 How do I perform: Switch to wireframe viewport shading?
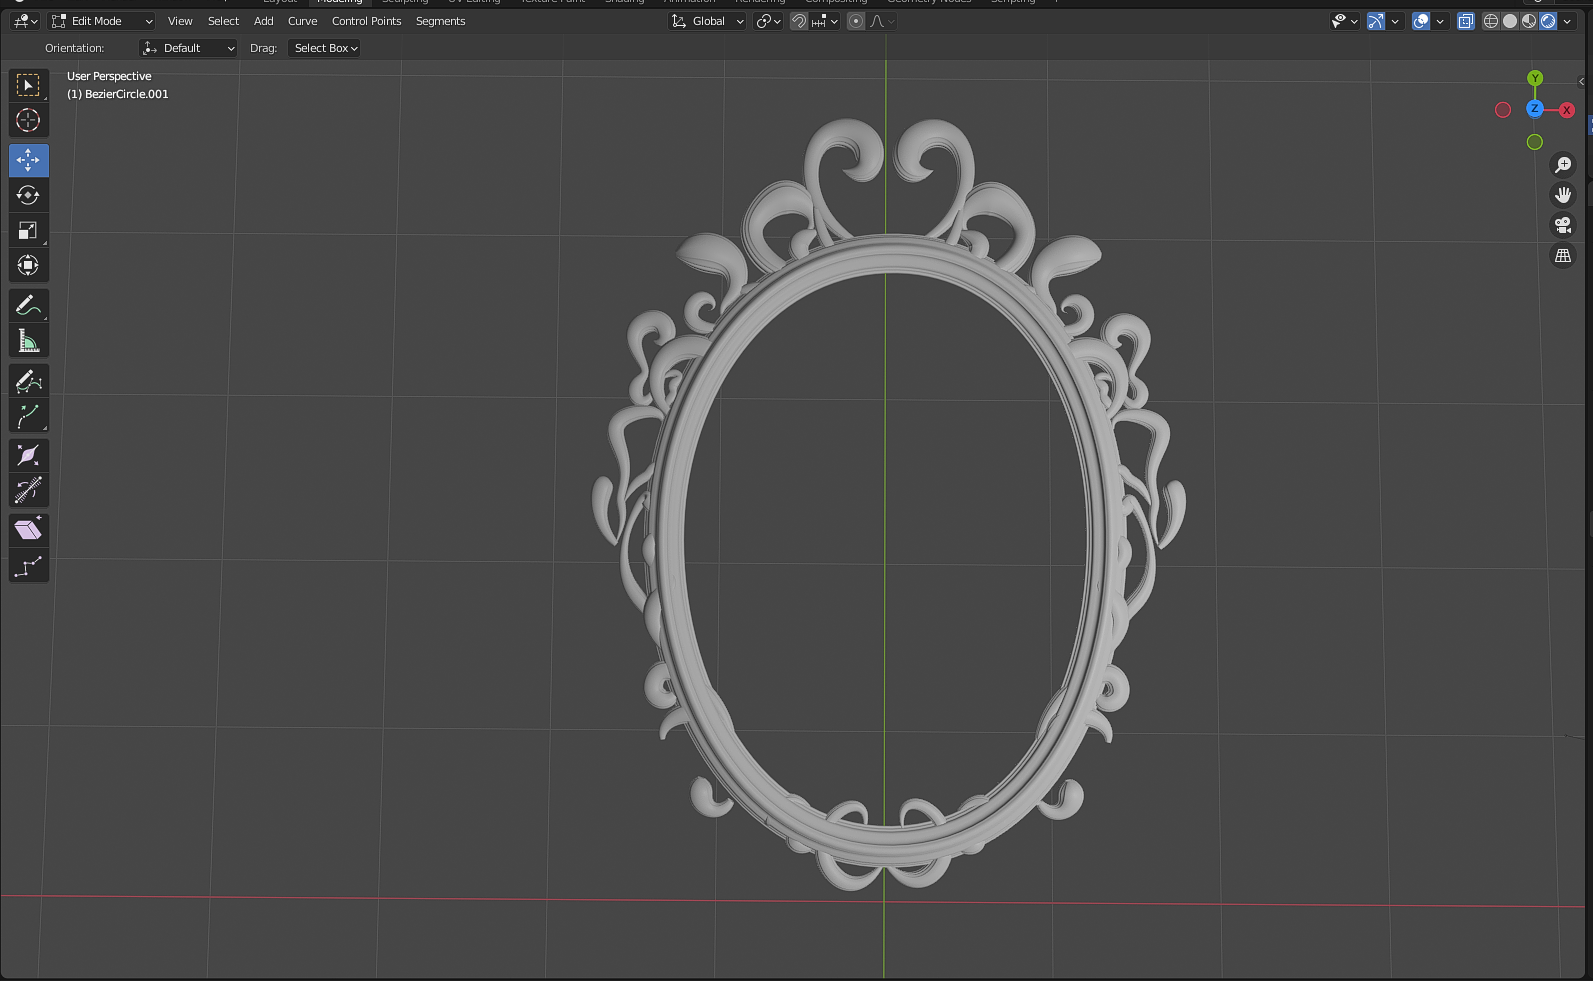1491,21
